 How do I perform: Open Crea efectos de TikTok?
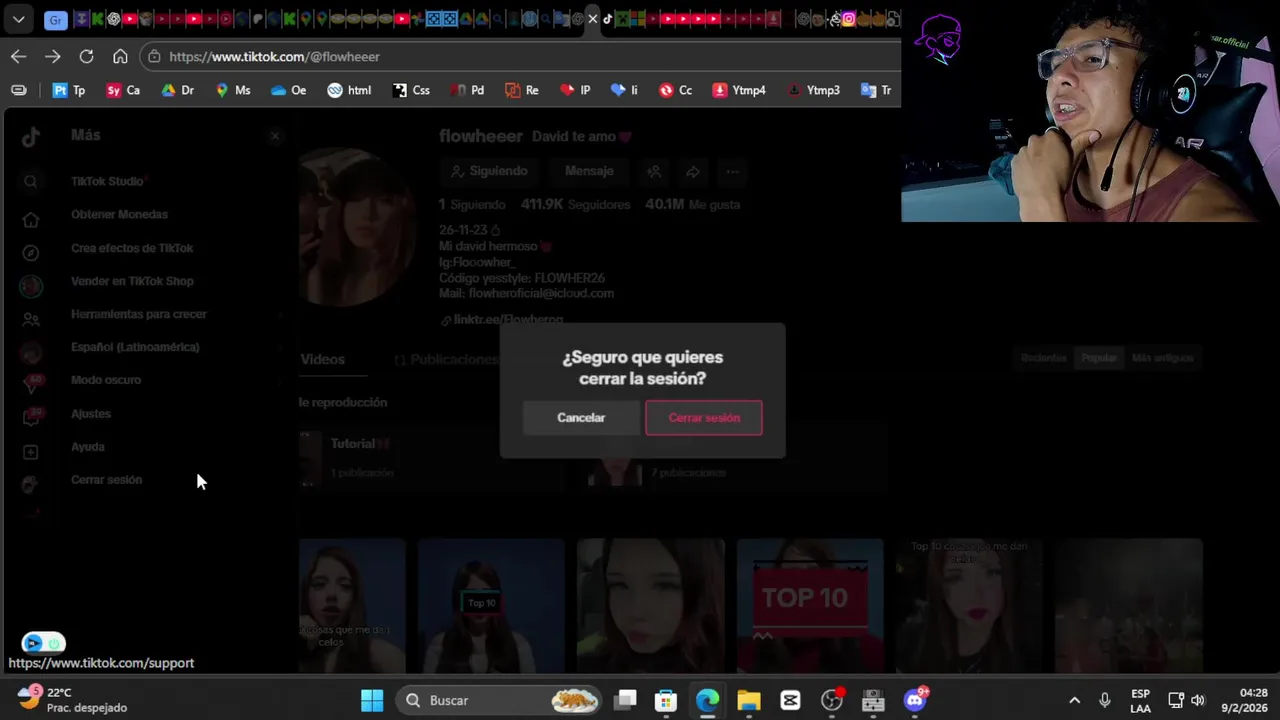click(132, 248)
